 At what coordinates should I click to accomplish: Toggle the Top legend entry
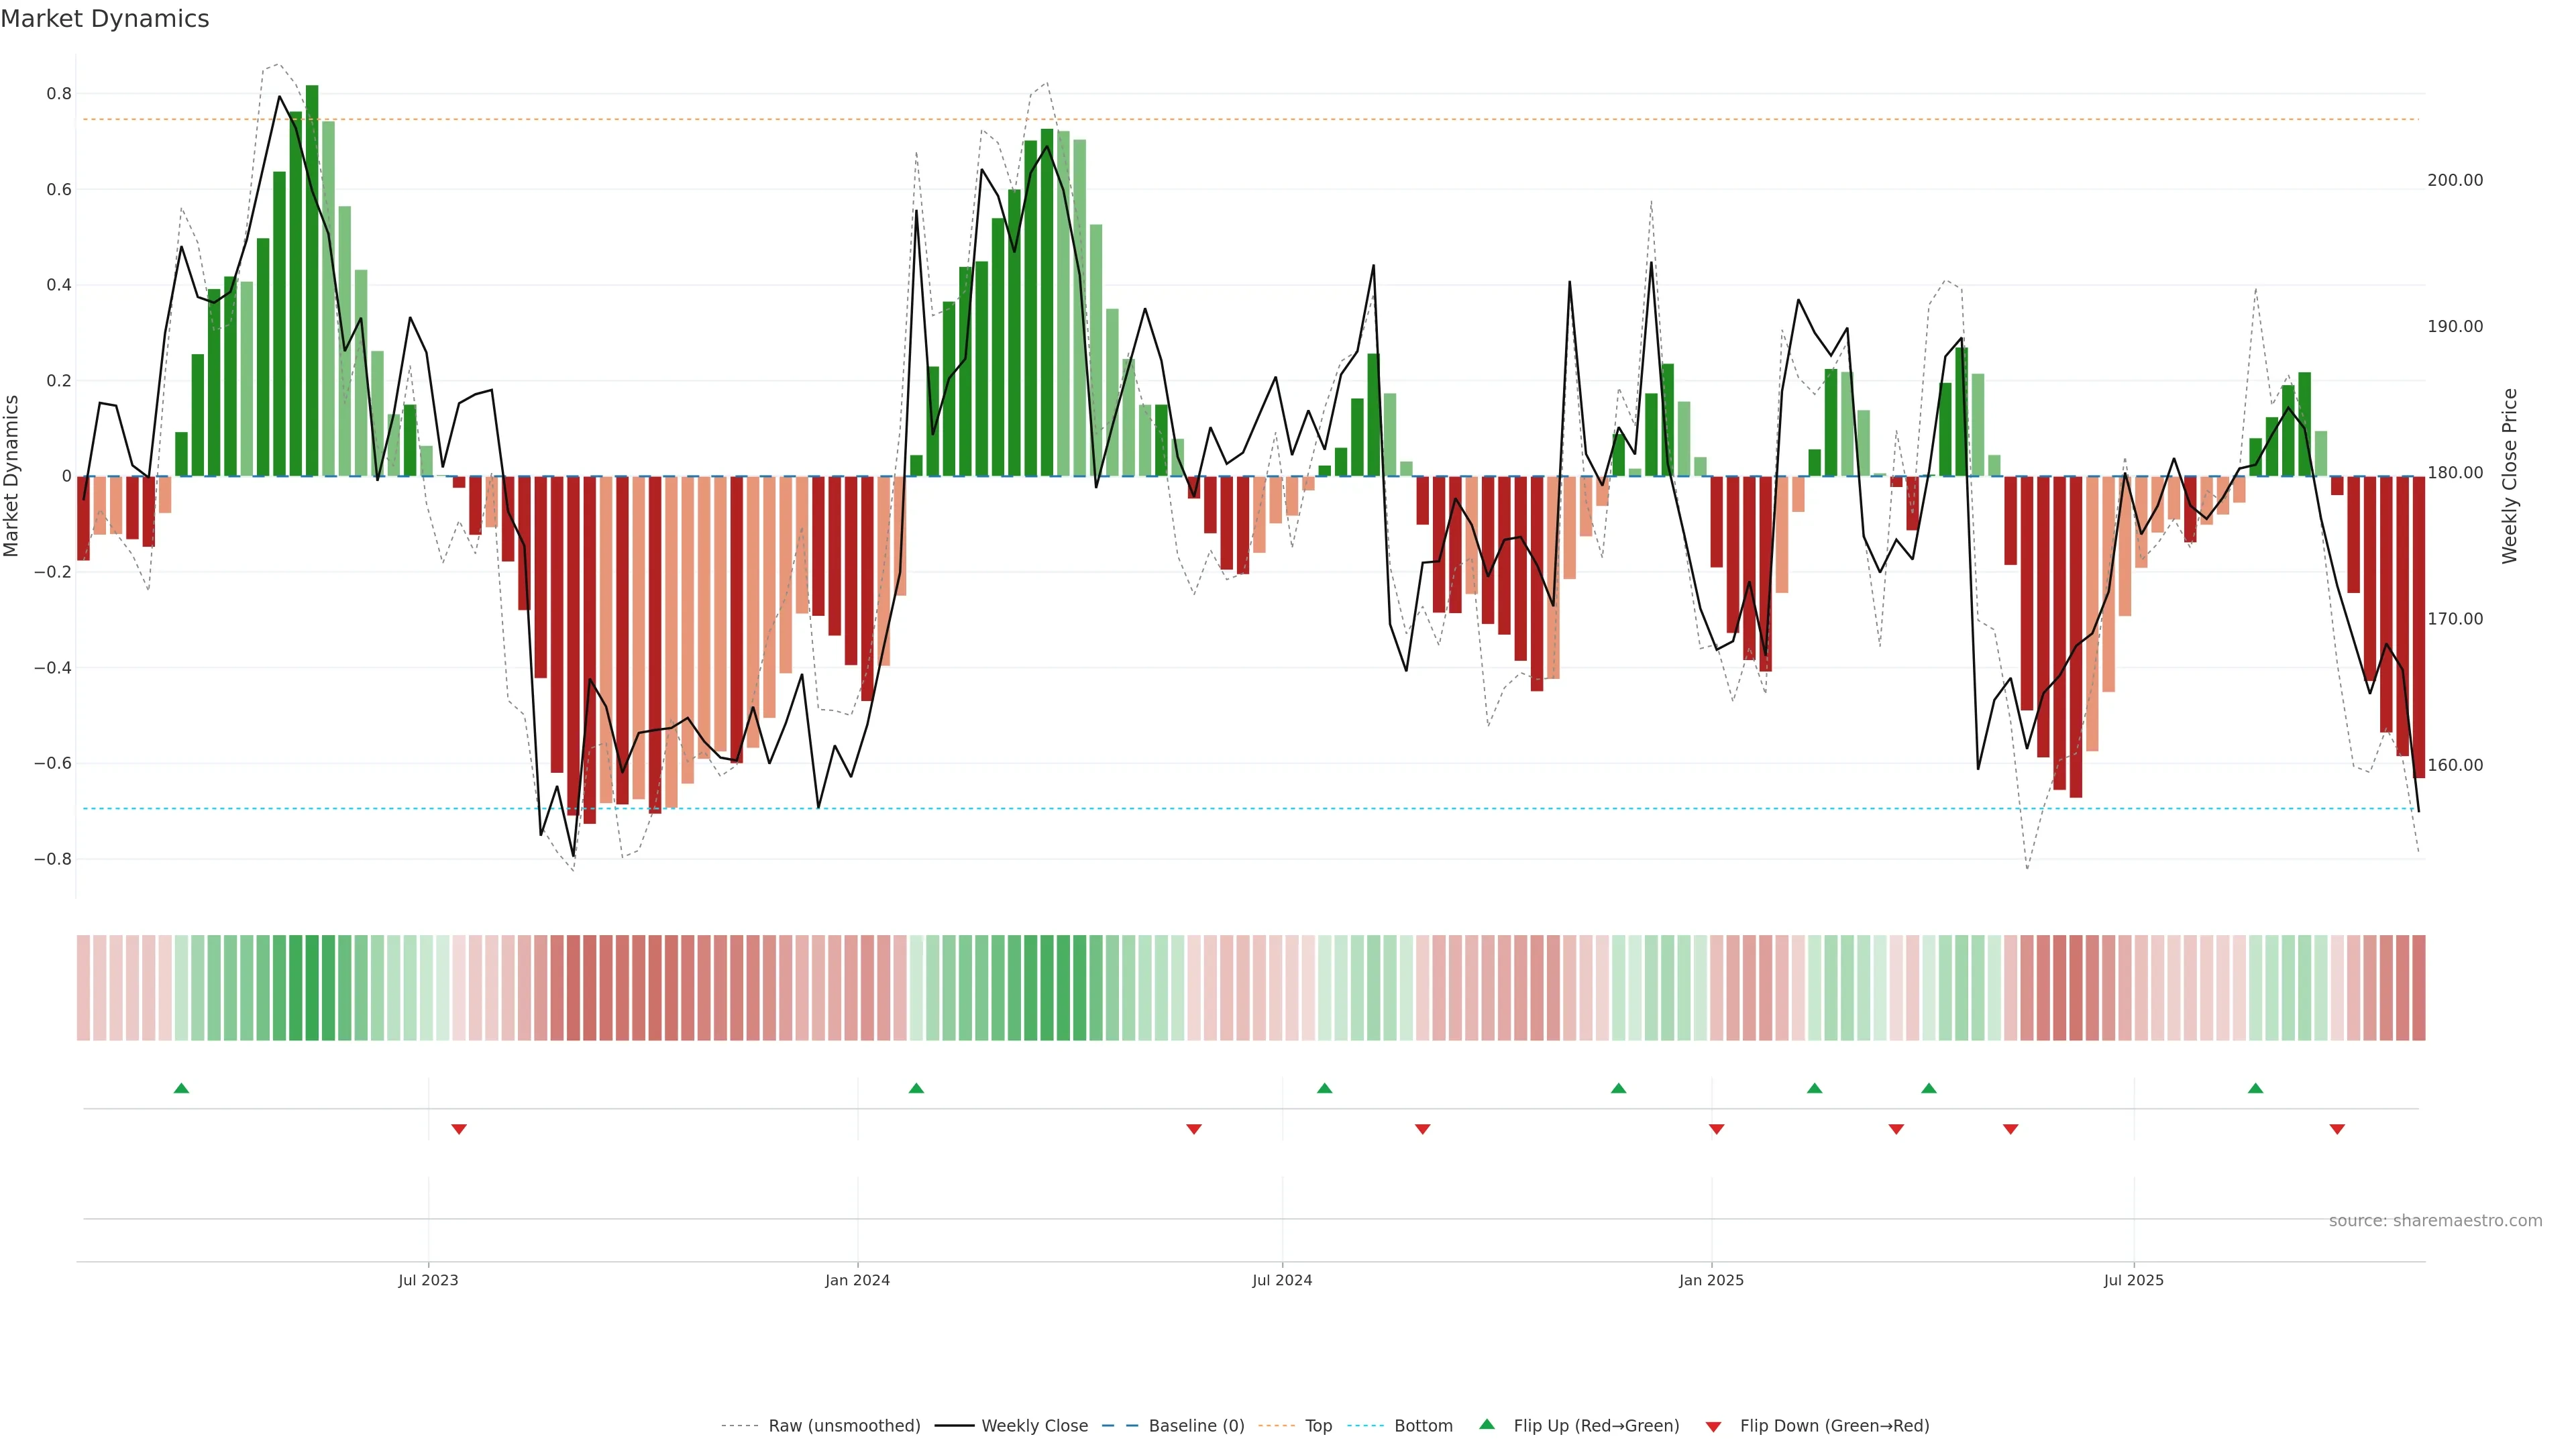click(x=1318, y=1426)
